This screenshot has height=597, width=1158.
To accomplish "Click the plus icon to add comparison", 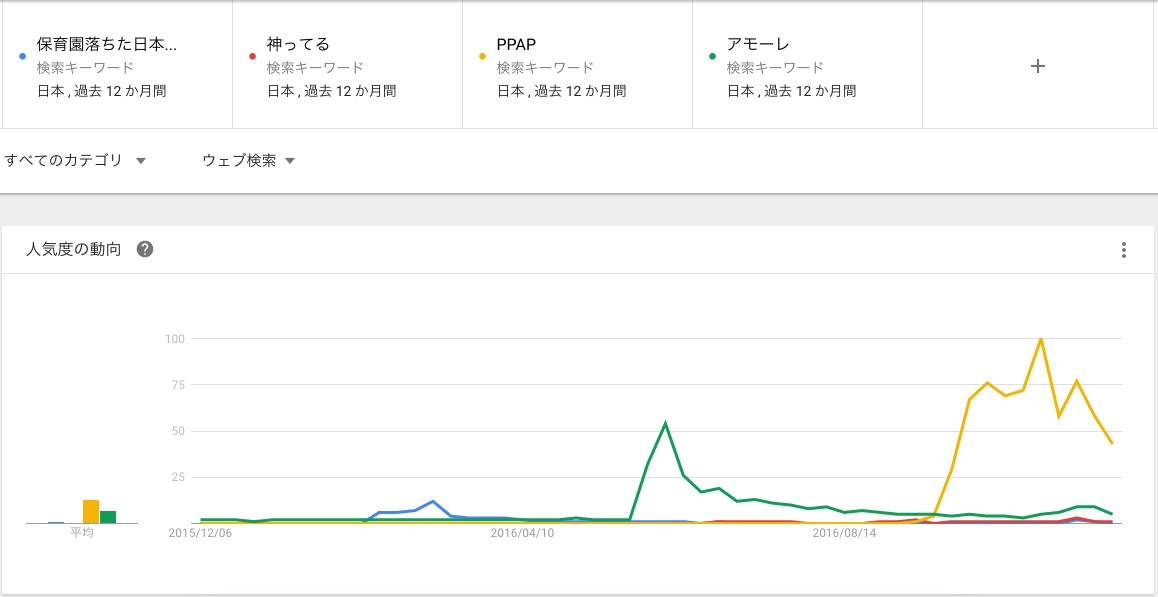I will 1038,66.
